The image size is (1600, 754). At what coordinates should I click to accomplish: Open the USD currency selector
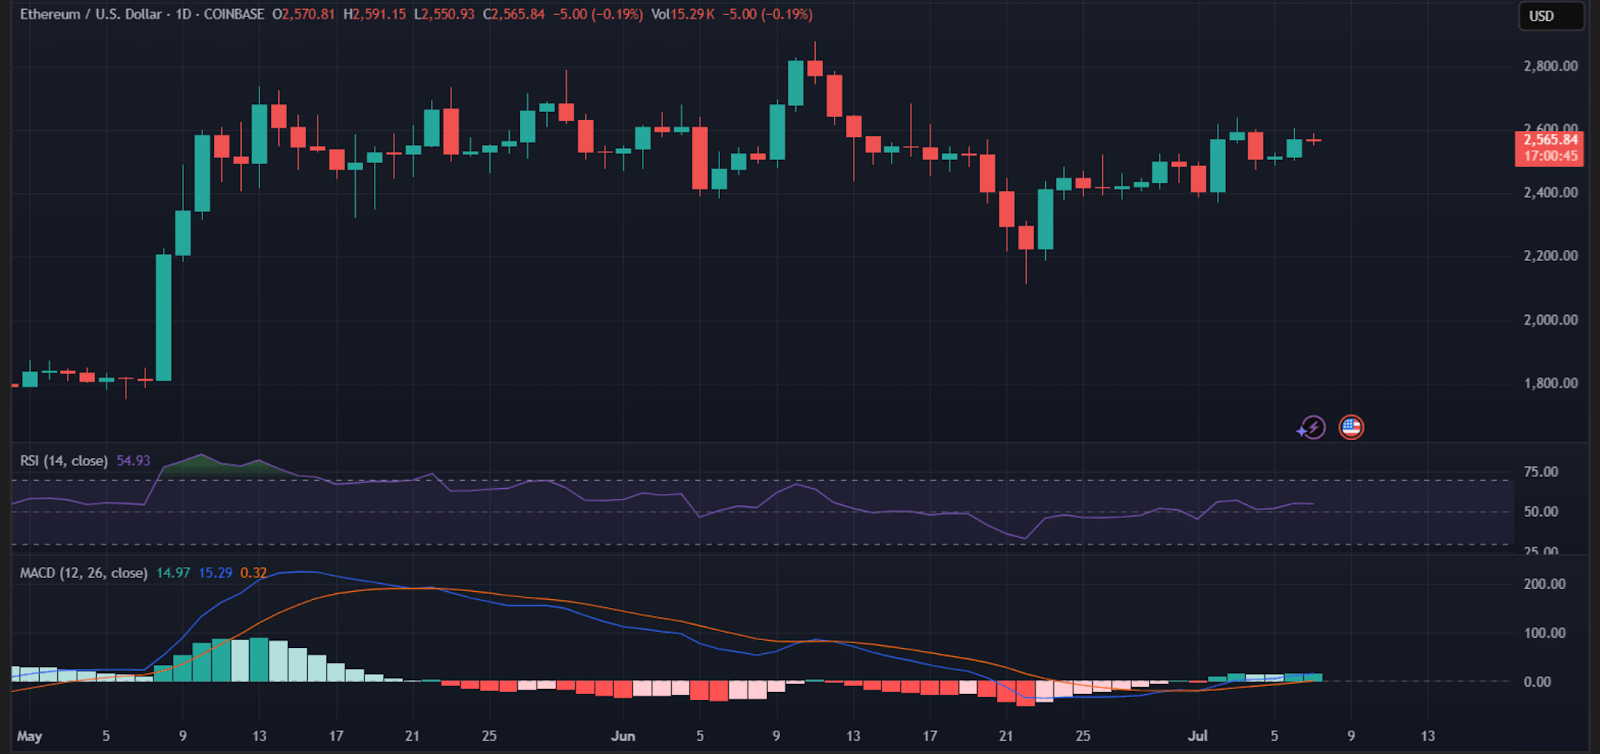coord(1550,16)
